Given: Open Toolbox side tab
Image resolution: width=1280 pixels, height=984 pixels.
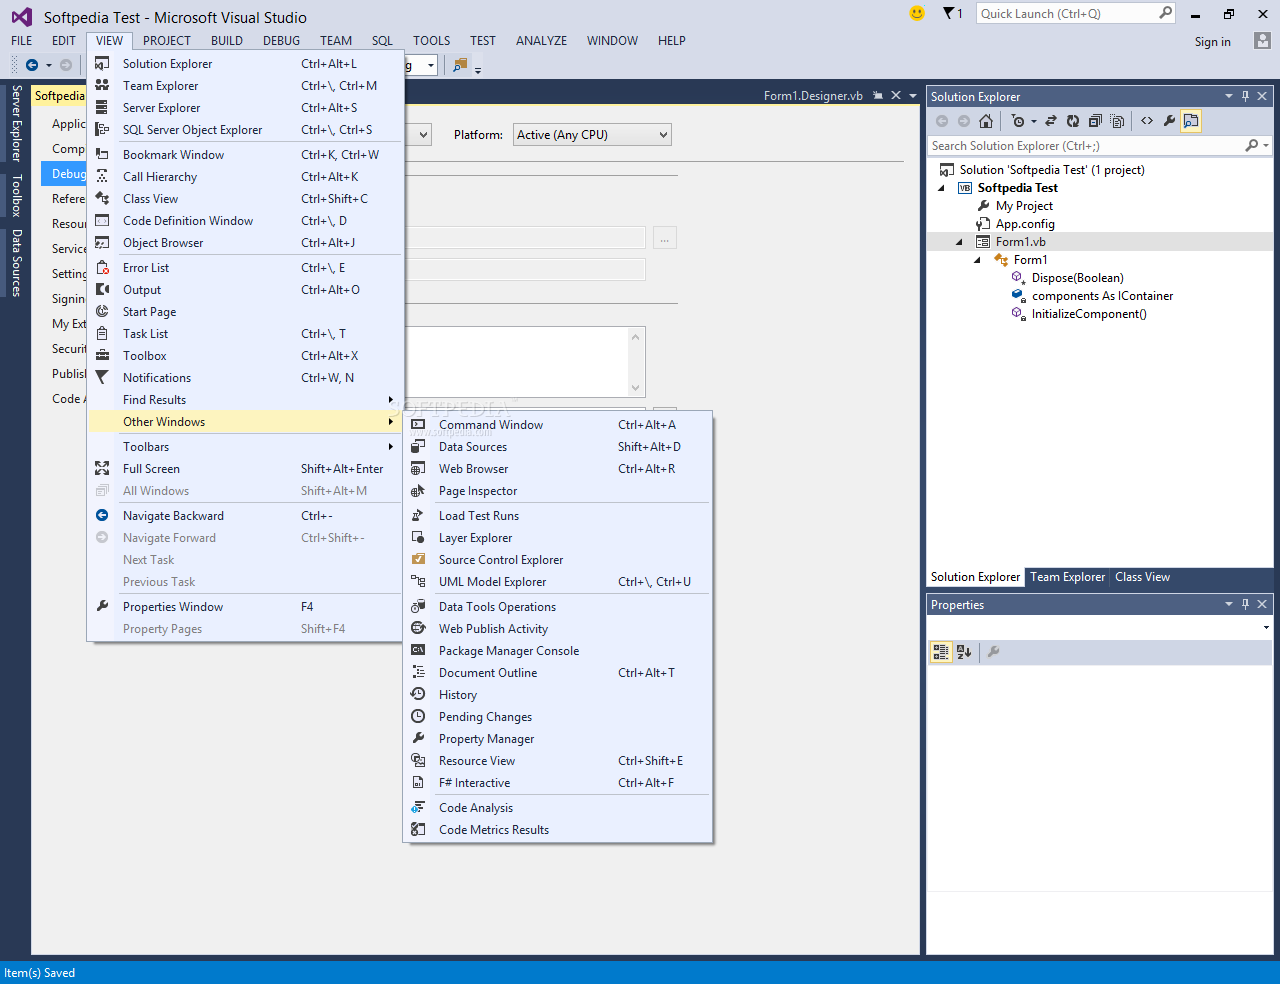Looking at the screenshot, I should [x=16, y=196].
